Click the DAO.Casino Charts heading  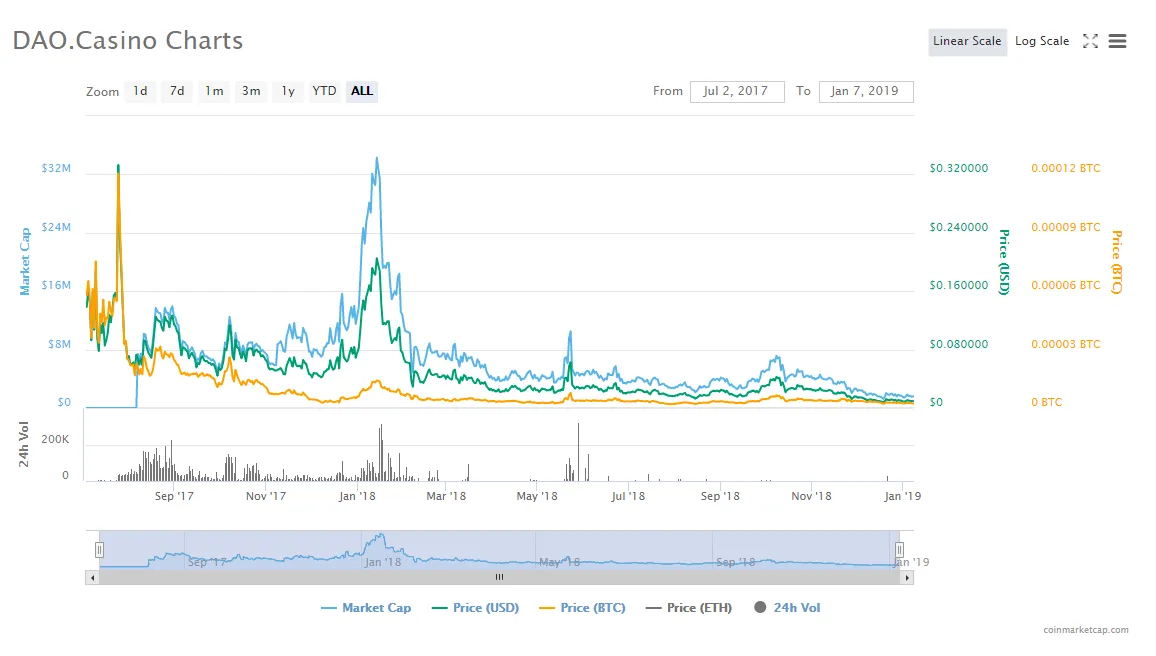(128, 41)
